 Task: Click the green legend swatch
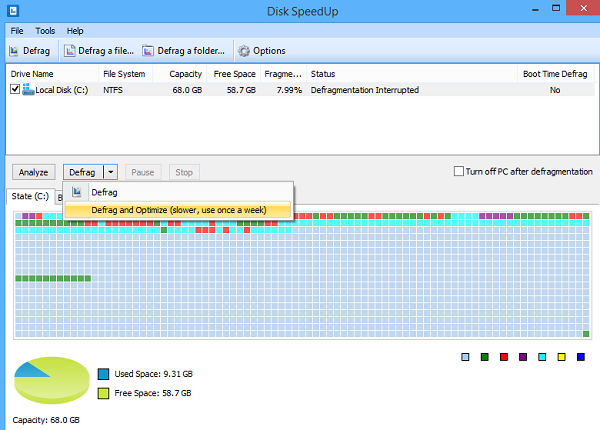pos(484,357)
